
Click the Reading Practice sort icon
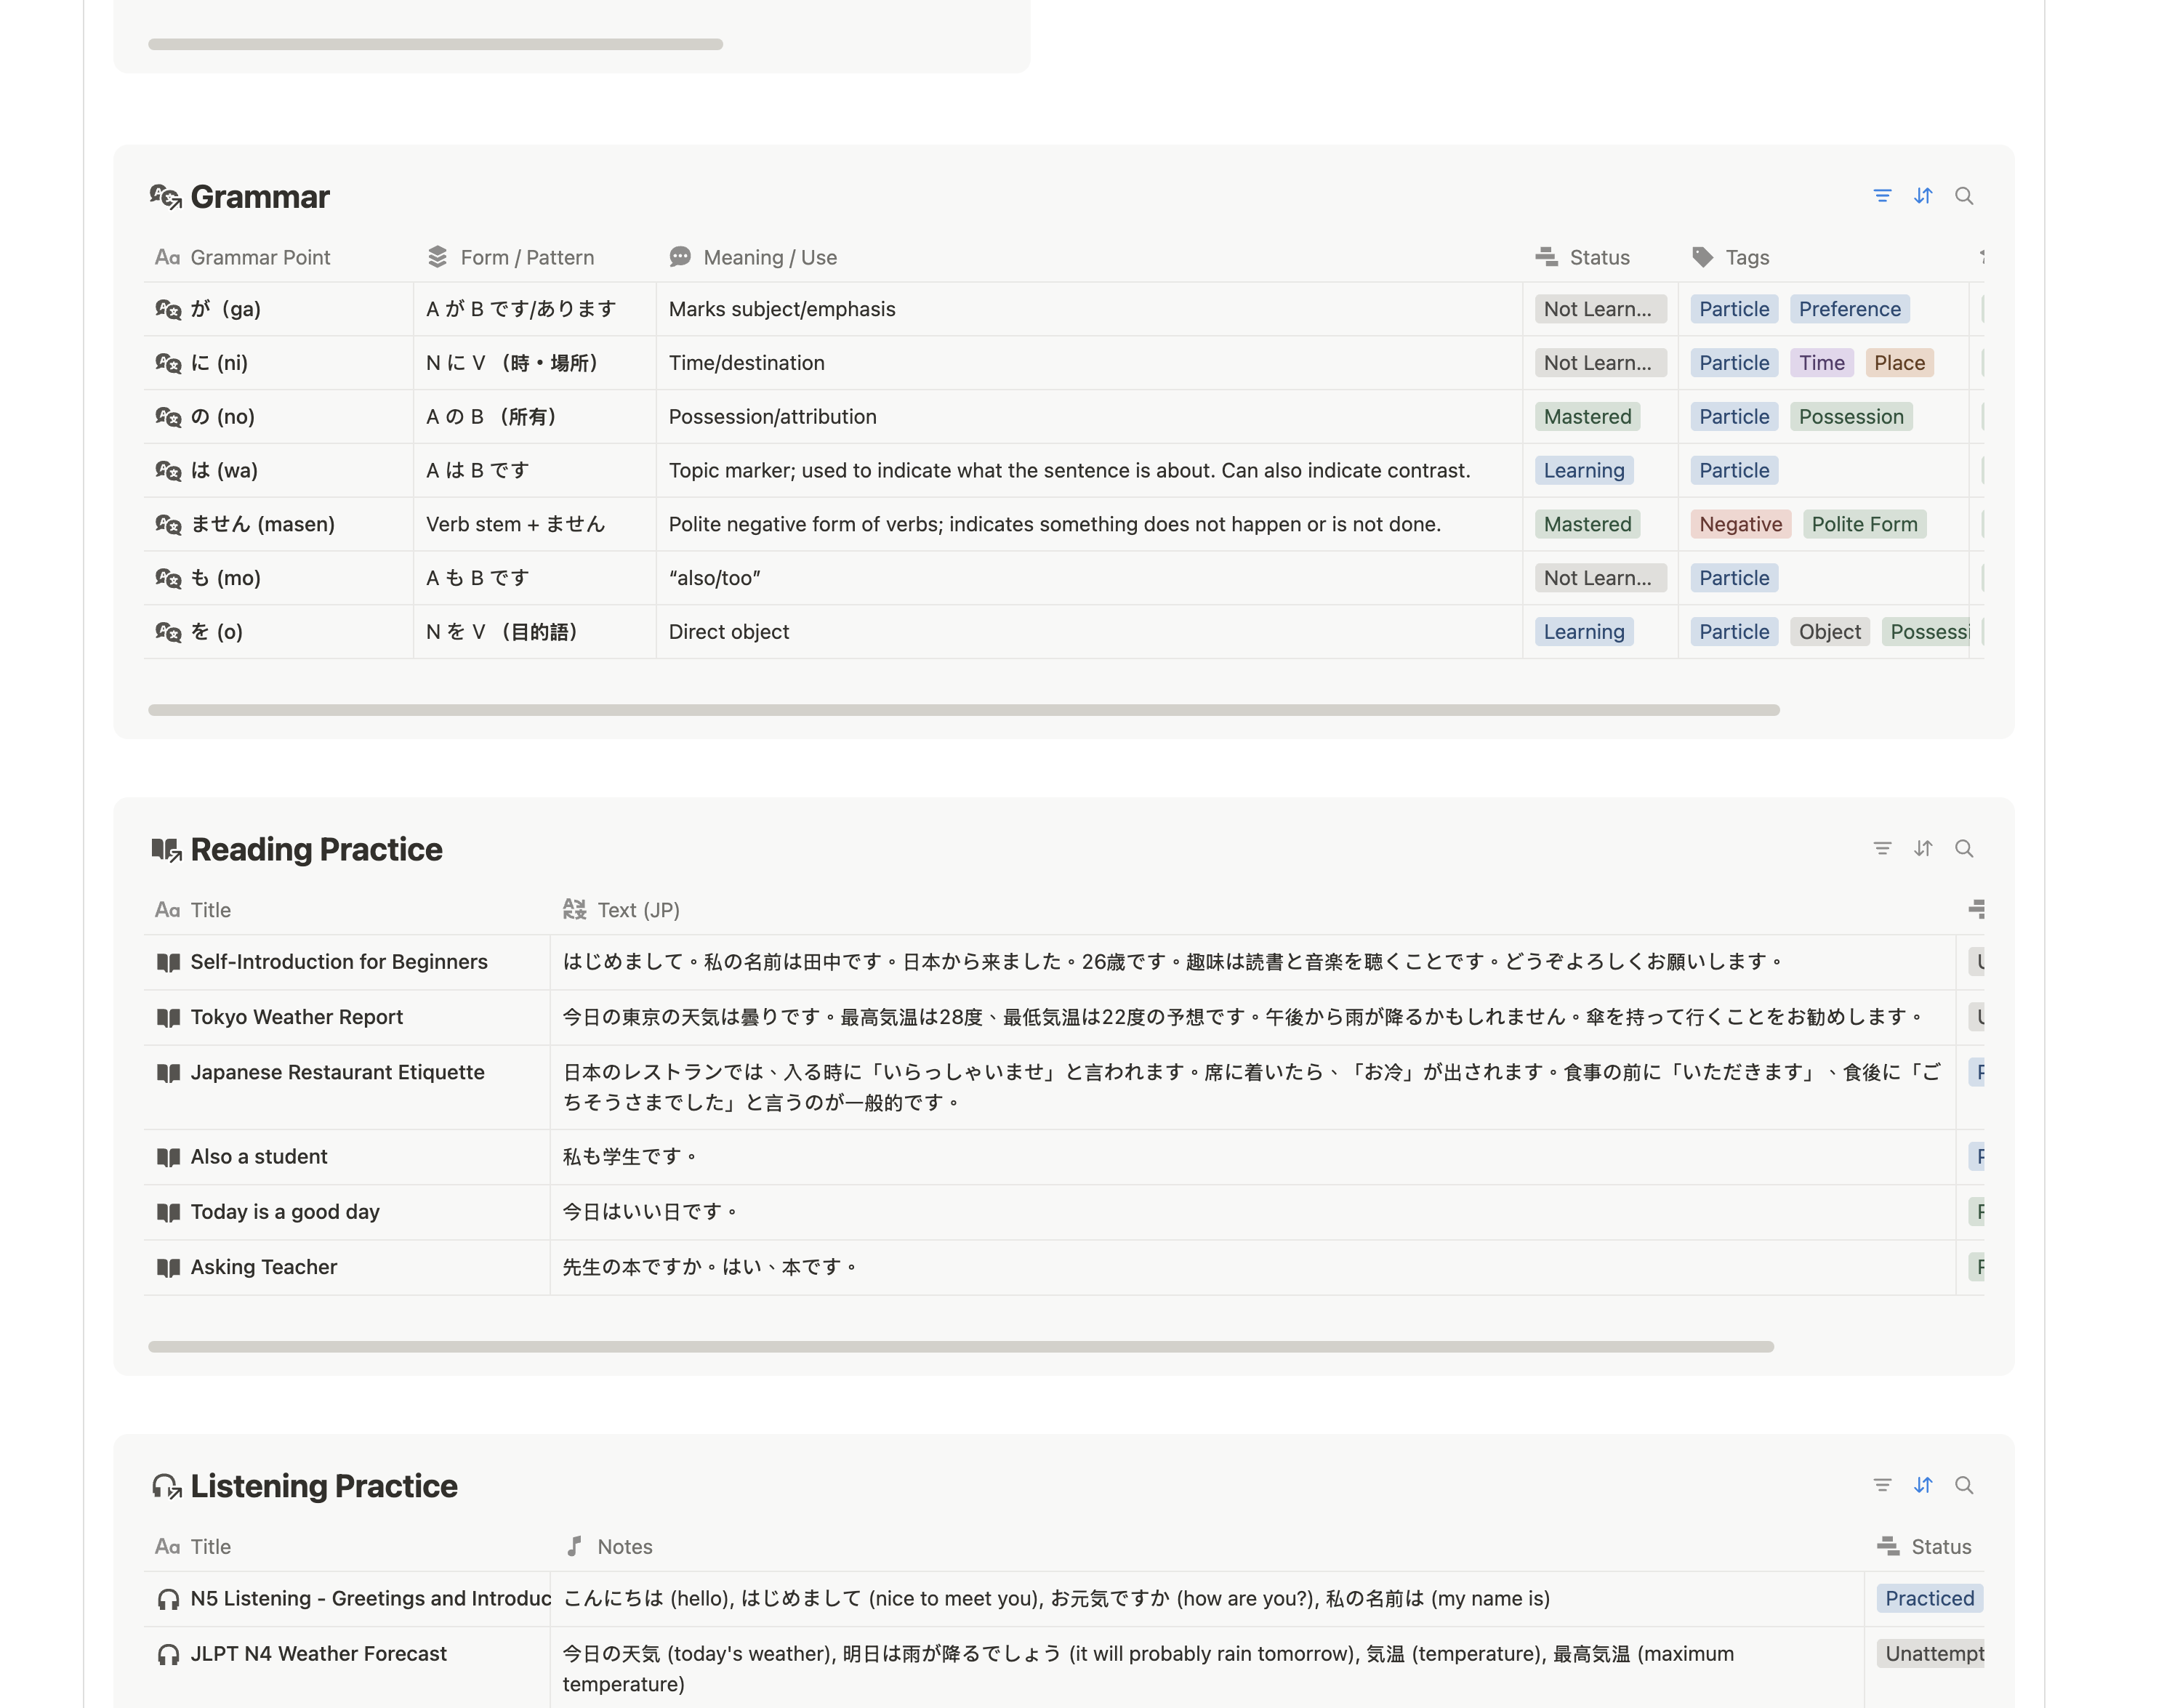1922,848
